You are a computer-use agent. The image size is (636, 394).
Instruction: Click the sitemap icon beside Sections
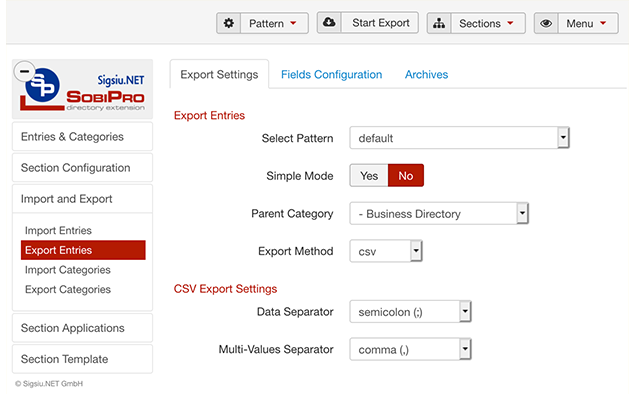439,23
